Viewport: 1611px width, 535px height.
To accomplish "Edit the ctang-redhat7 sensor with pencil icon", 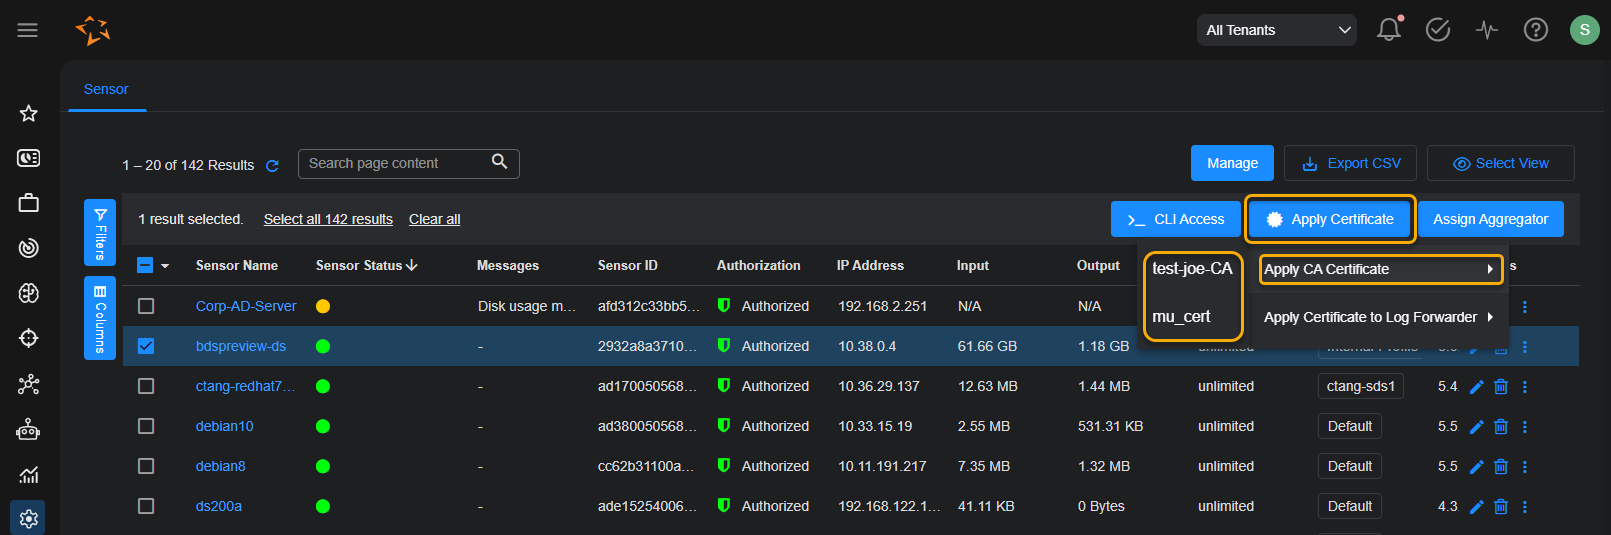I will (1476, 387).
